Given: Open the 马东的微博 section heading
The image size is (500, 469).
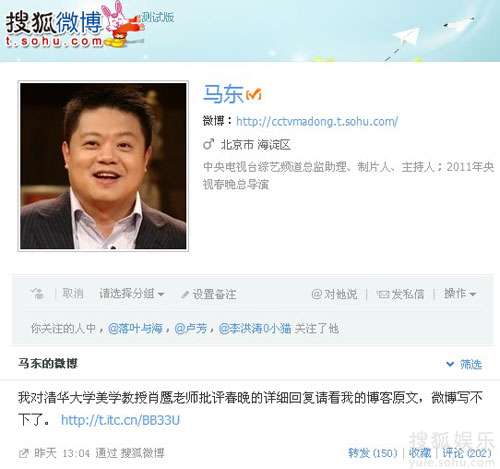Looking at the screenshot, I should [48, 363].
